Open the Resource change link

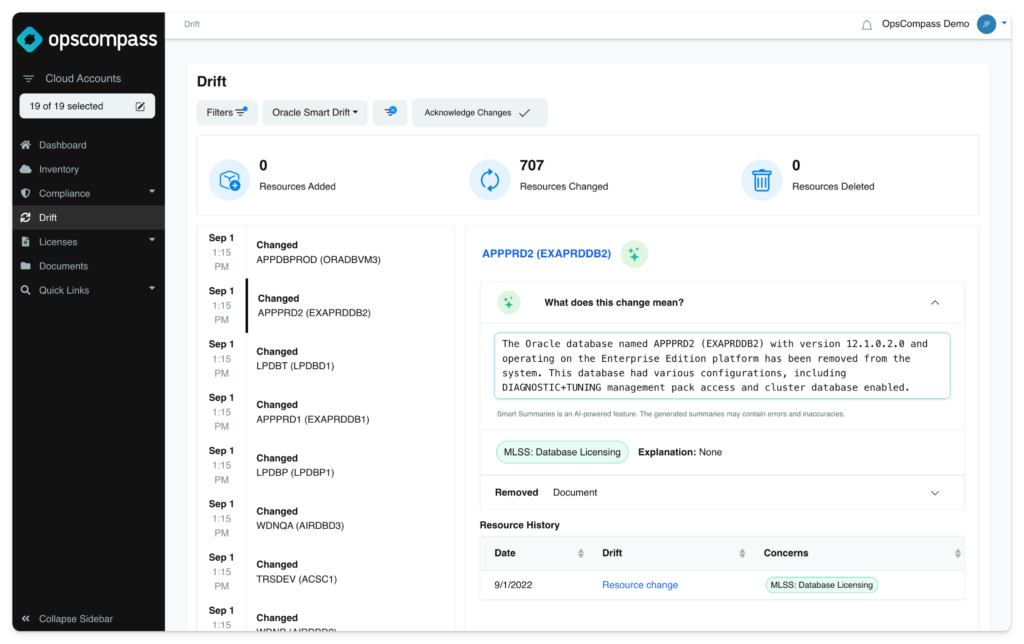coord(639,585)
